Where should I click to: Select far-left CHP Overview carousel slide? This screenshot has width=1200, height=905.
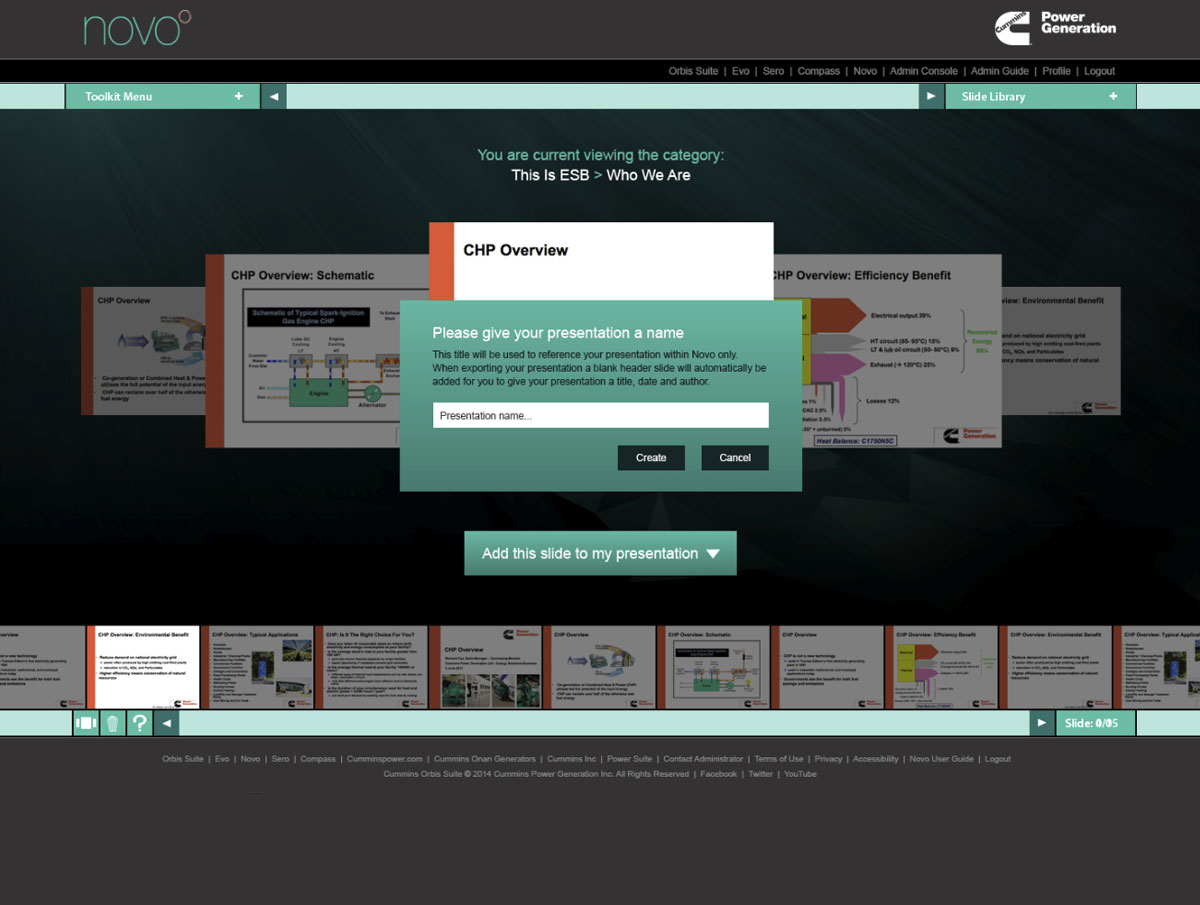tap(143, 350)
